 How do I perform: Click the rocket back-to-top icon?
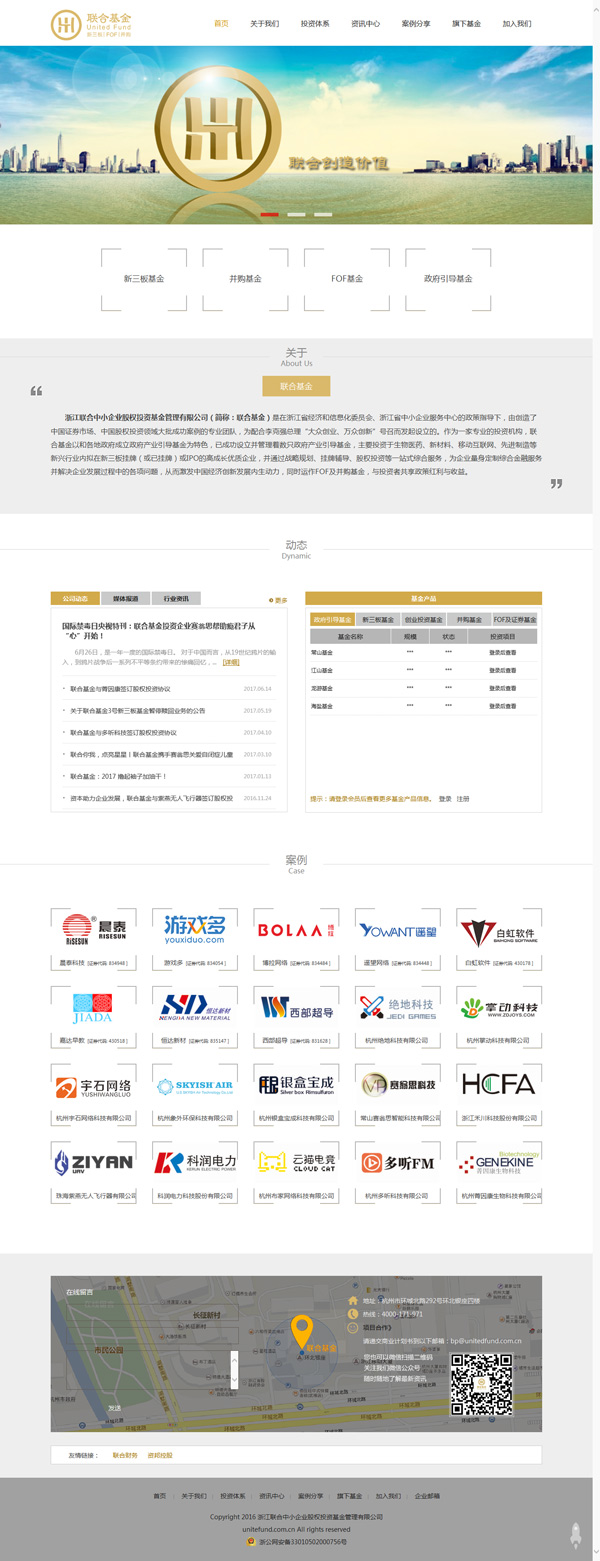click(576, 1533)
